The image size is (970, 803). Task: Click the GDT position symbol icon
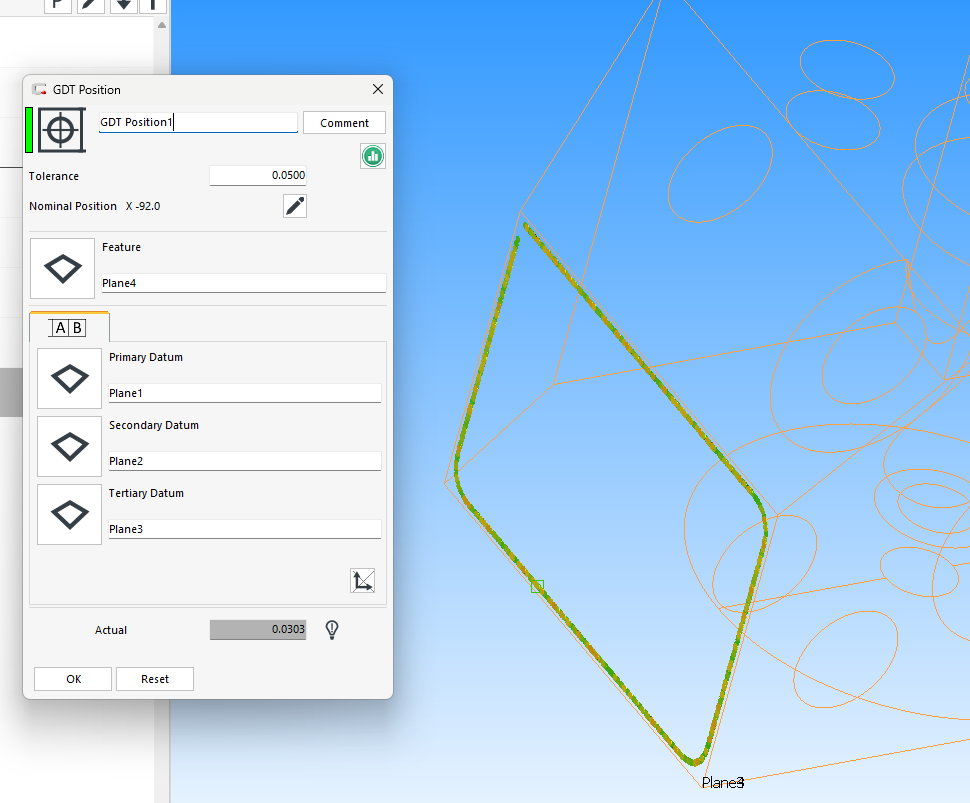61,130
